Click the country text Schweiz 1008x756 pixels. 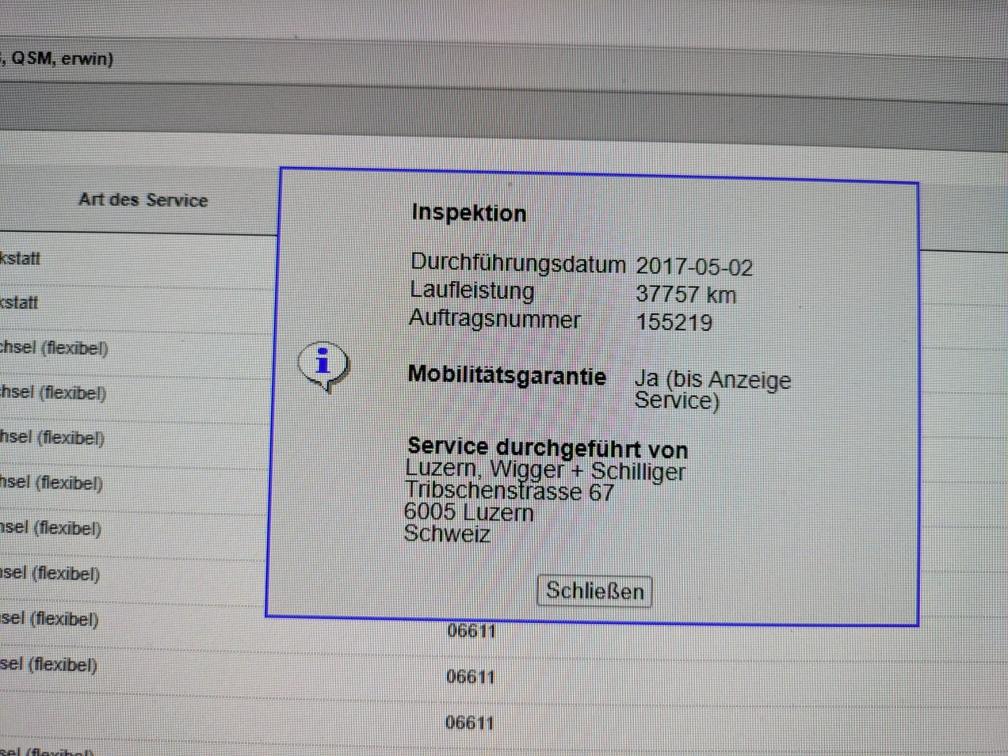tap(447, 534)
